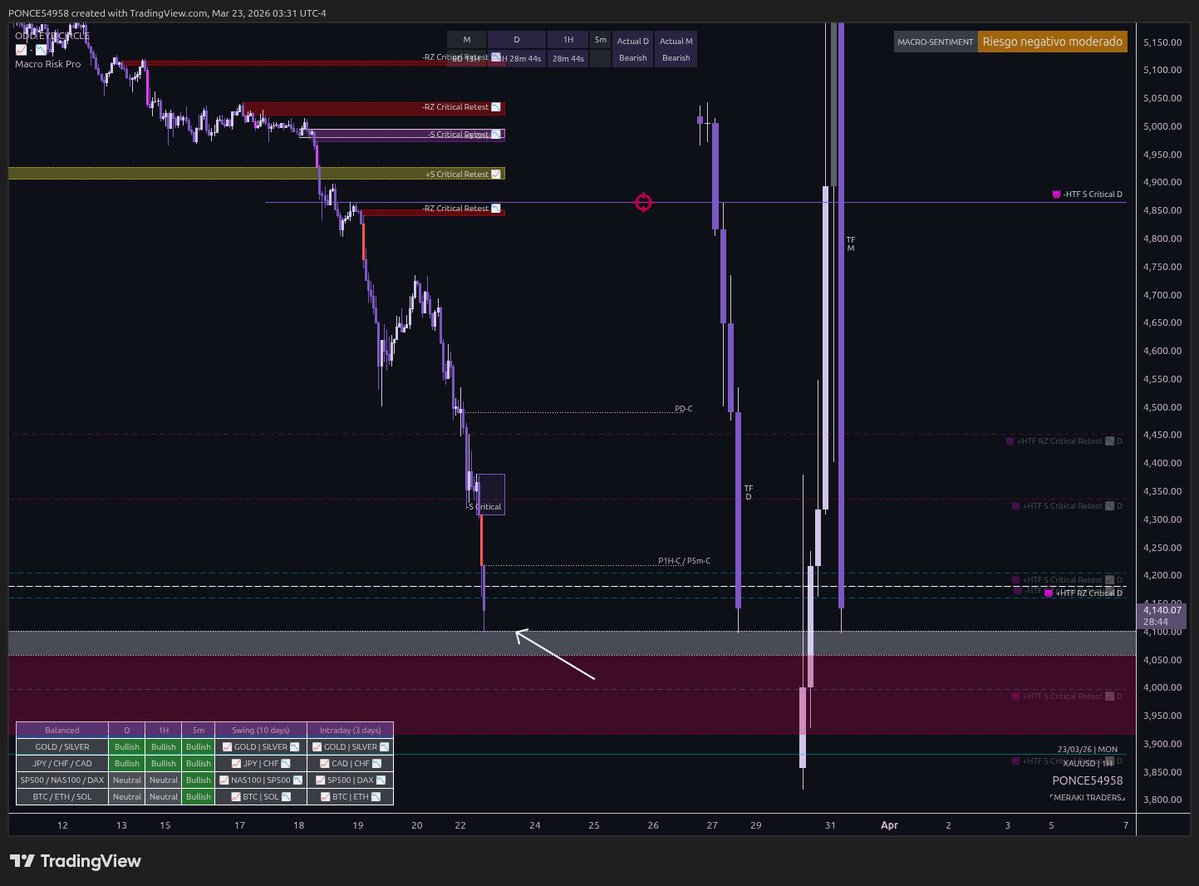This screenshot has width=1199, height=886.
Task: Click the down-trend icon after SOL in the Swing column
Action: coord(286,797)
